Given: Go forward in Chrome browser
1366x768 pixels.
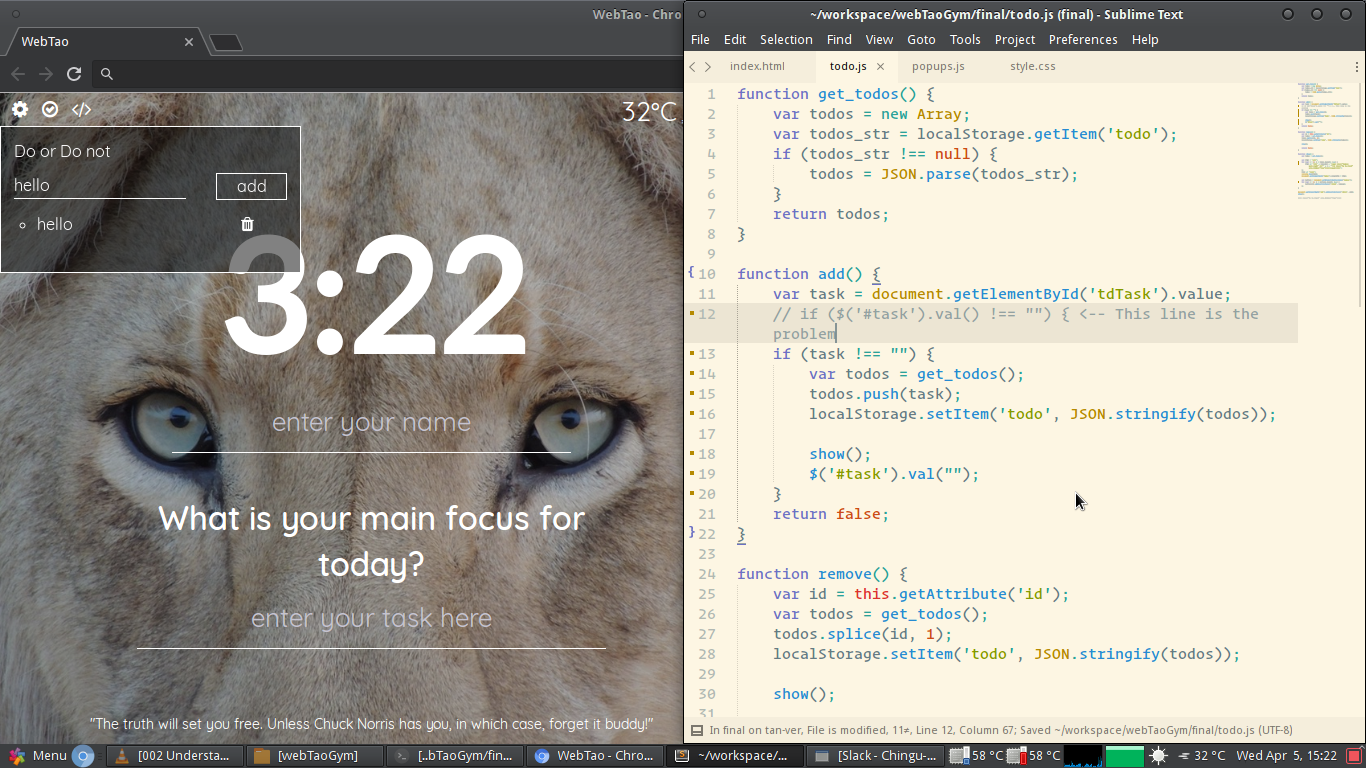Looking at the screenshot, I should [45, 74].
